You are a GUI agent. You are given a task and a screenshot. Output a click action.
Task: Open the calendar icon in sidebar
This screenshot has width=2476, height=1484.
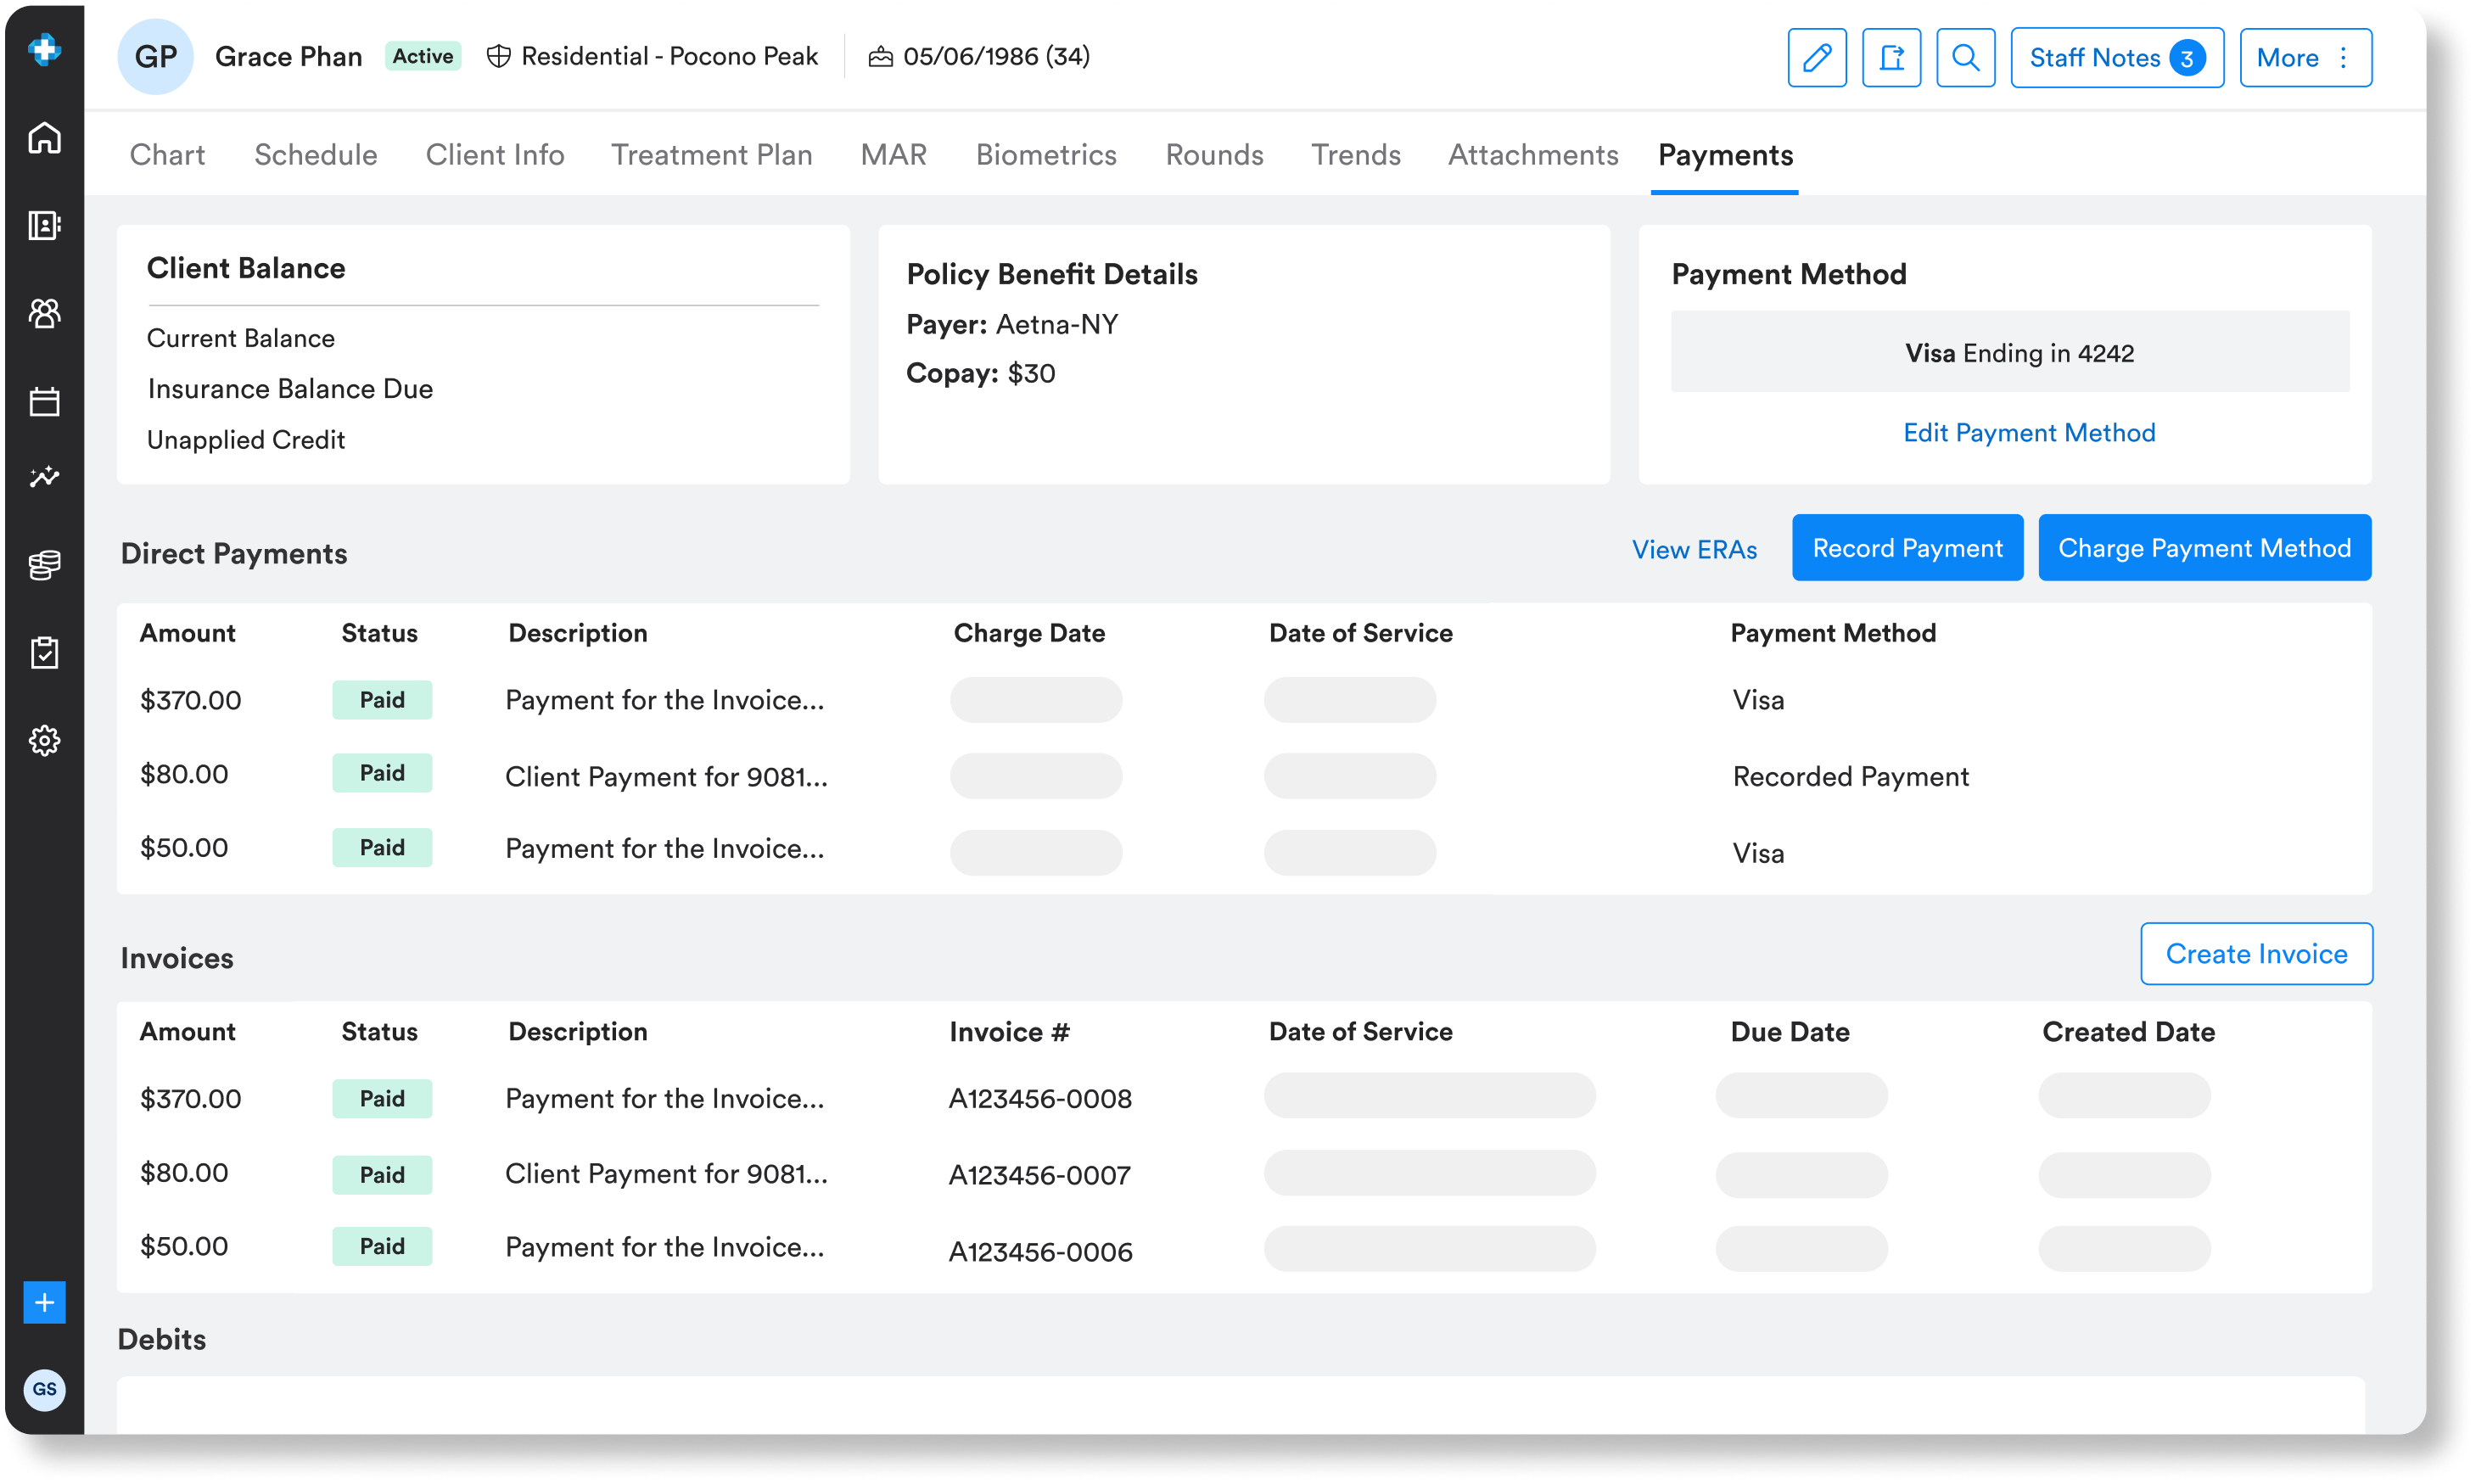coord(44,402)
